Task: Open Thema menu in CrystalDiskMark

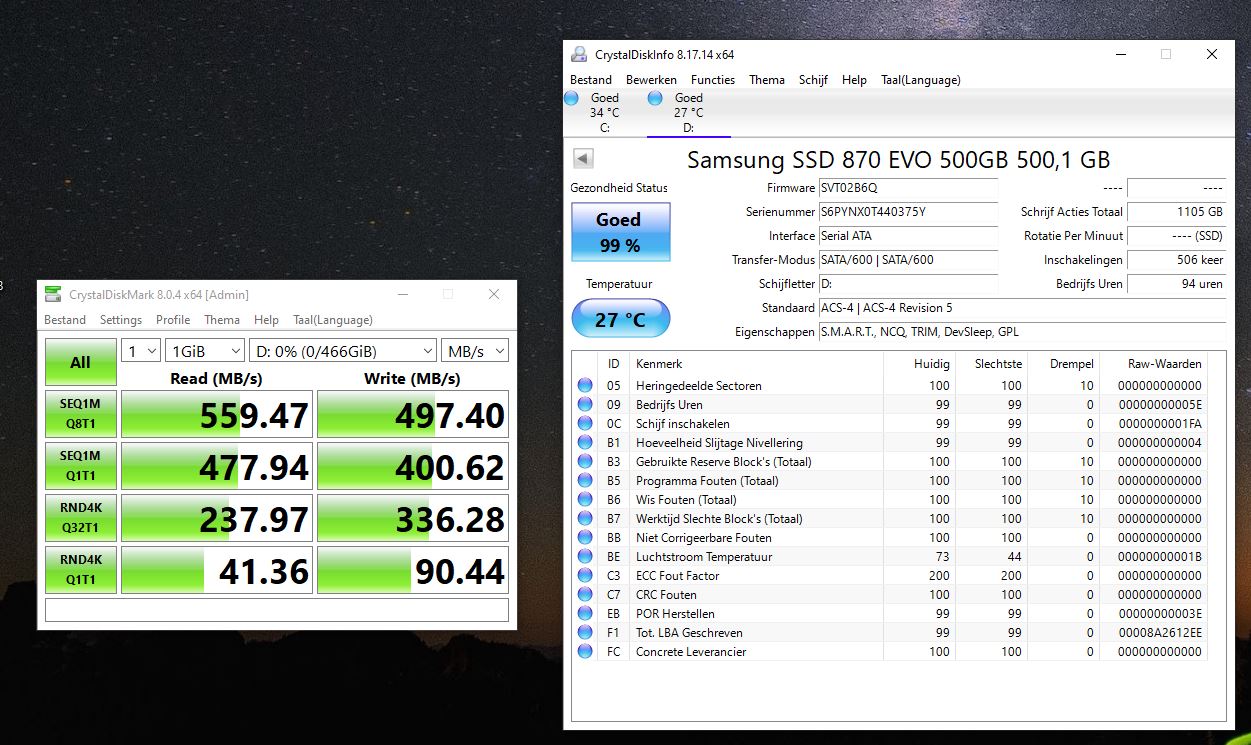Action: pyautogui.click(x=222, y=320)
